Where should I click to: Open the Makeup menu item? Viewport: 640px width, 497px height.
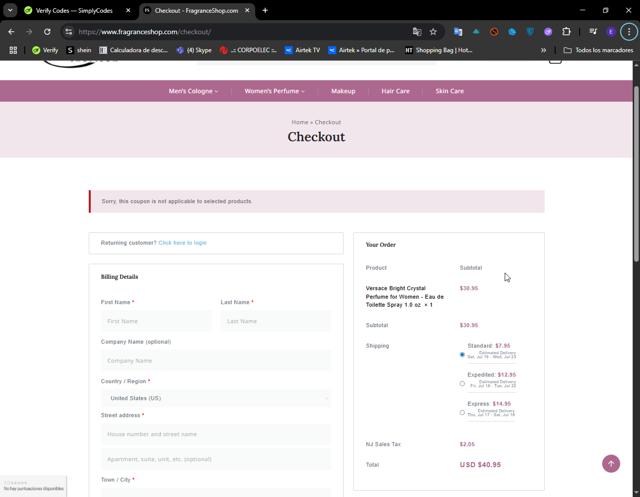coord(343,91)
